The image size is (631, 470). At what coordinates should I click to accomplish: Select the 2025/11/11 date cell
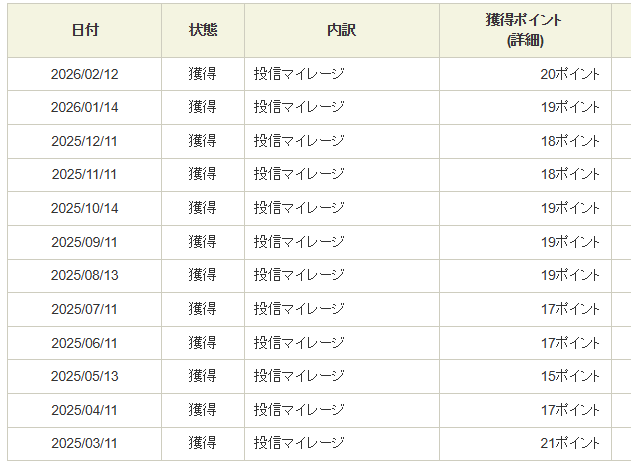[85, 174]
